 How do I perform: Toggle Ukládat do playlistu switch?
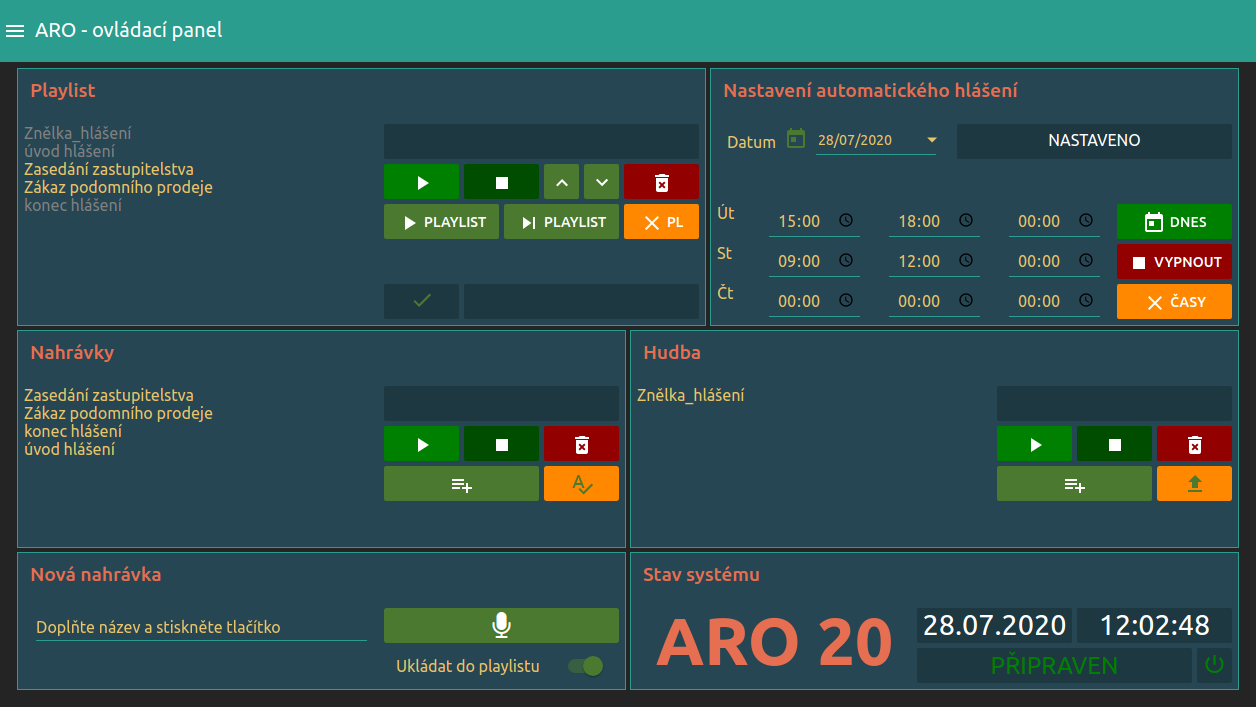(586, 666)
